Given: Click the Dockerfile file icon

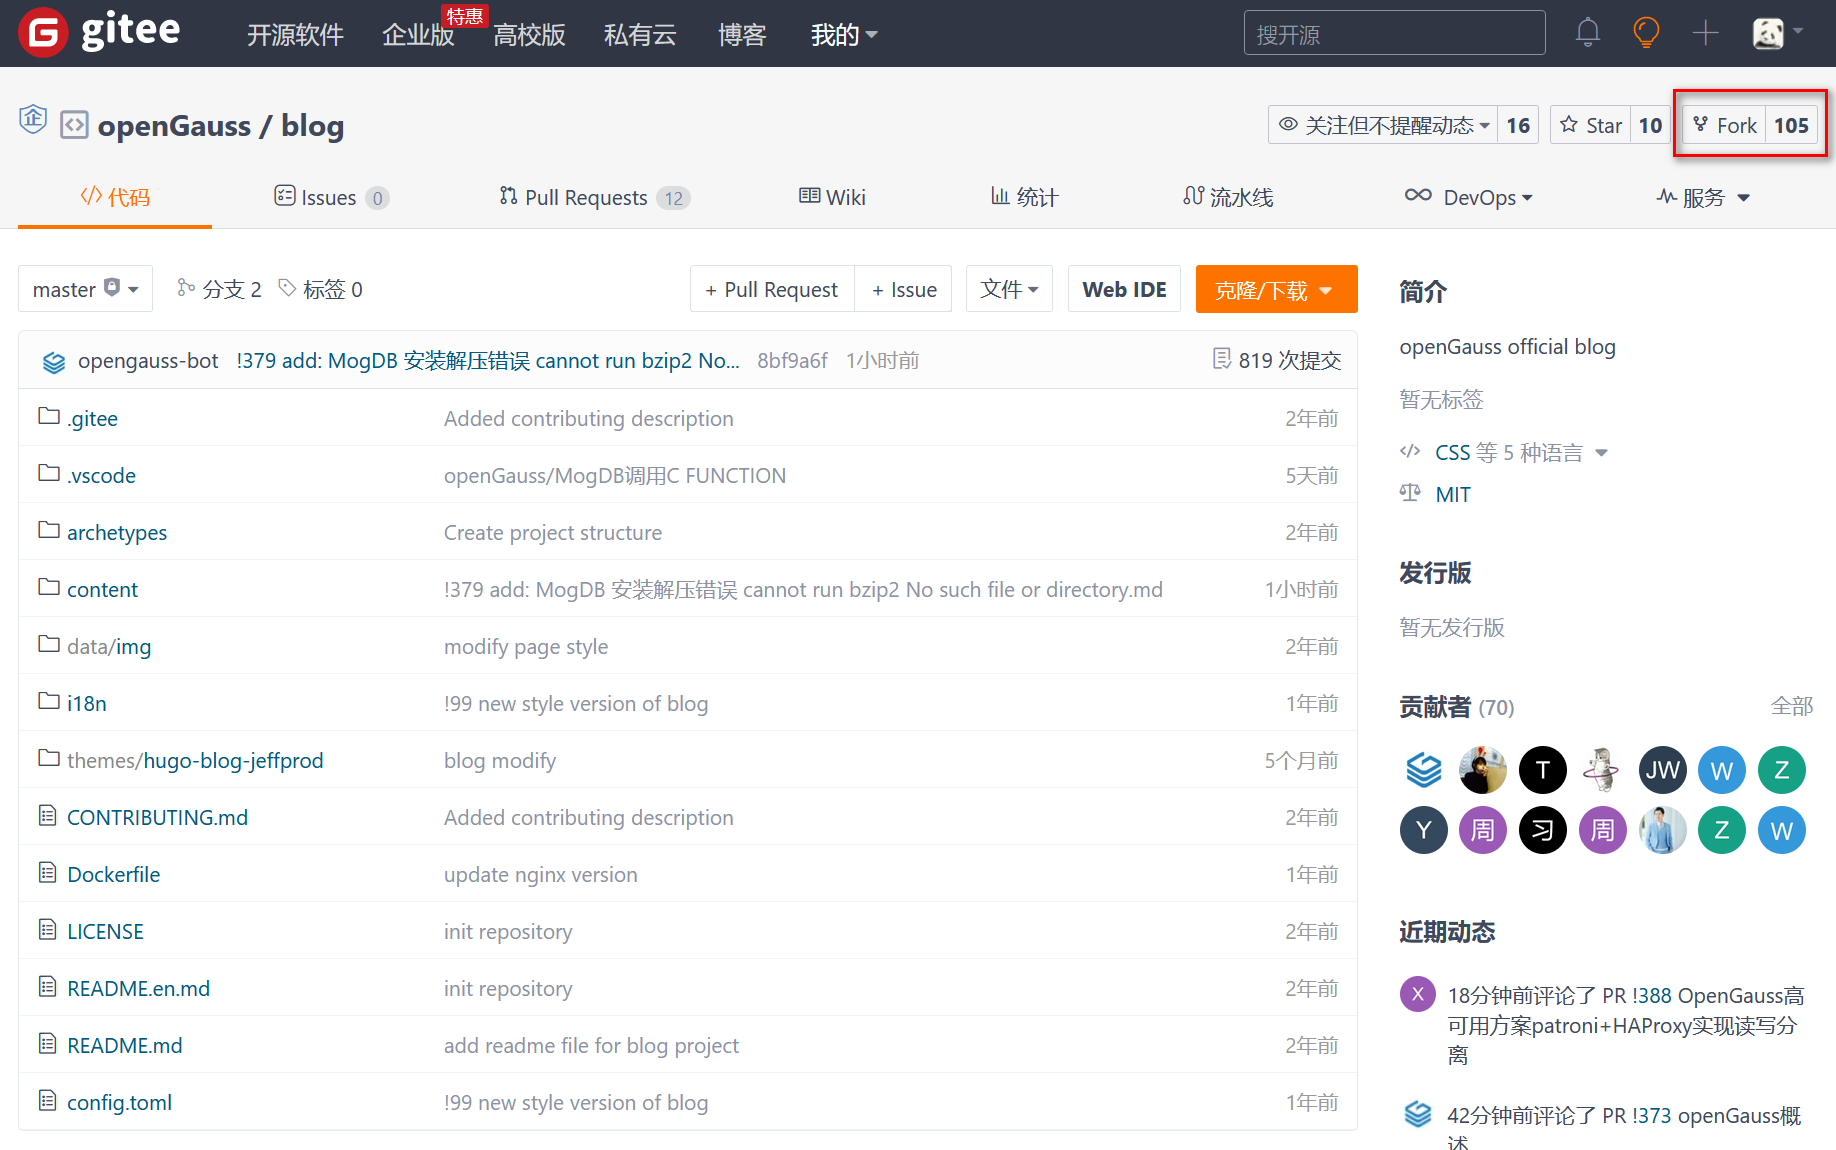Looking at the screenshot, I should click(x=48, y=873).
